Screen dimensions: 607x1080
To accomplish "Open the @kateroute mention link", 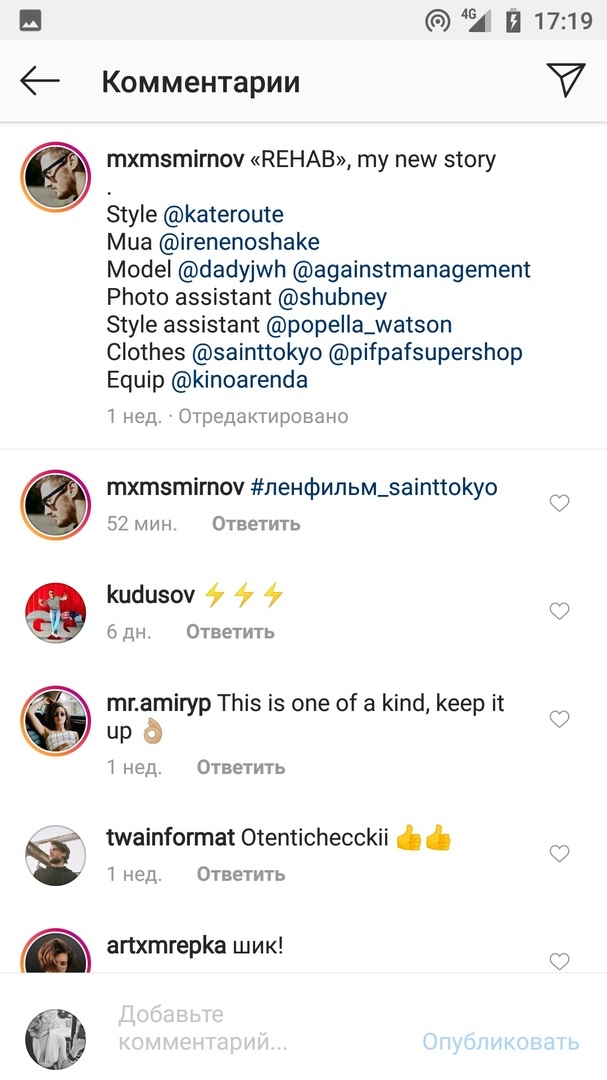I will point(223,215).
